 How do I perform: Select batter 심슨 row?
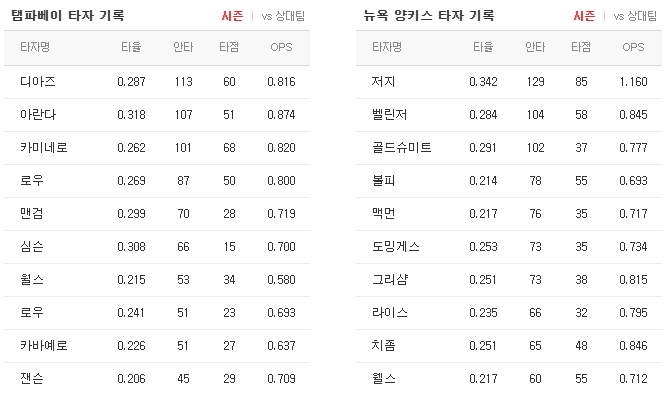[x=157, y=247]
